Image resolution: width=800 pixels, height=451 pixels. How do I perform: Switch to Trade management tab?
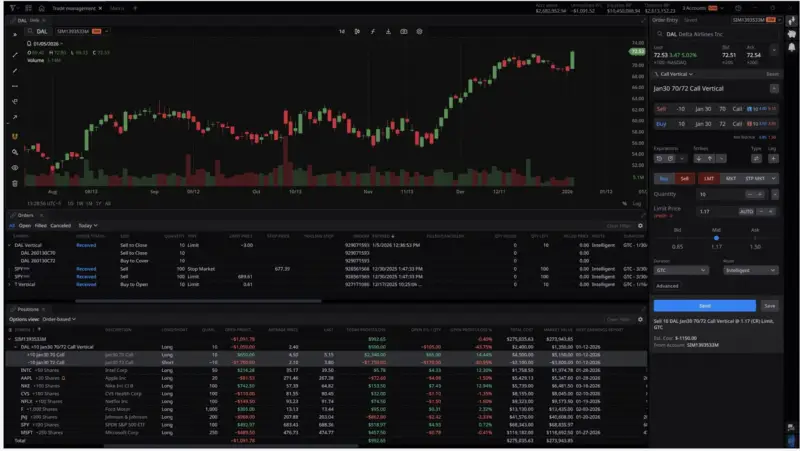click(73, 8)
